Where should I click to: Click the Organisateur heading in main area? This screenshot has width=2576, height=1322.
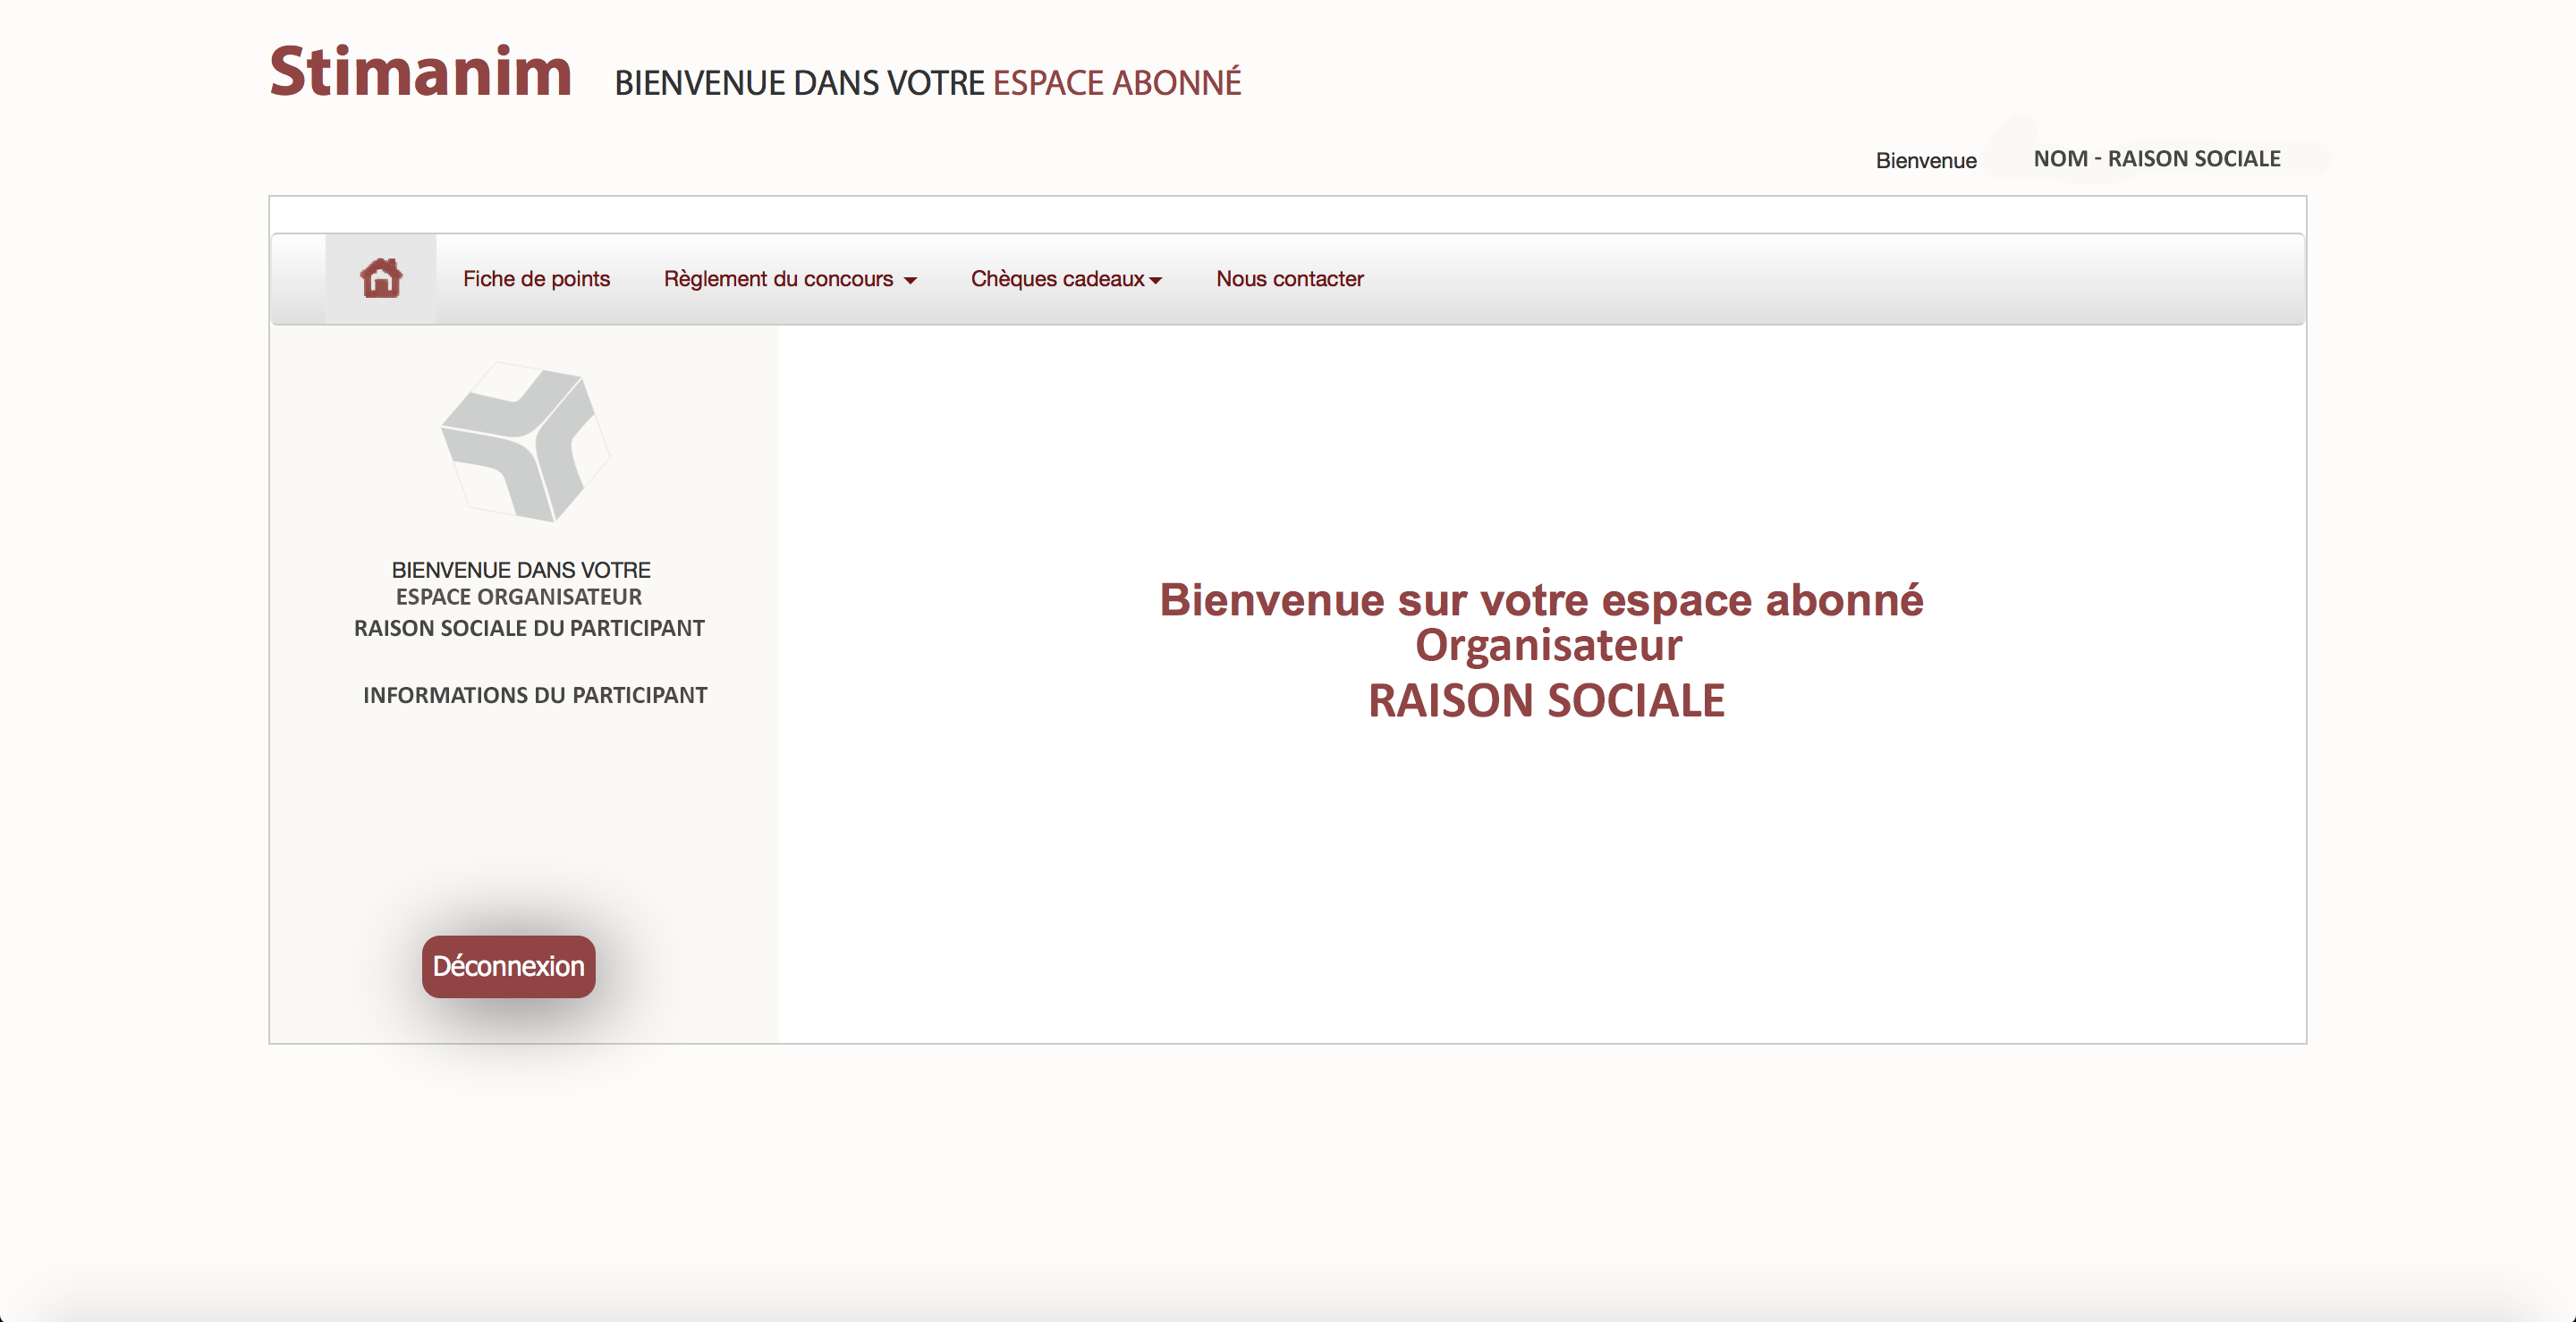(1547, 645)
